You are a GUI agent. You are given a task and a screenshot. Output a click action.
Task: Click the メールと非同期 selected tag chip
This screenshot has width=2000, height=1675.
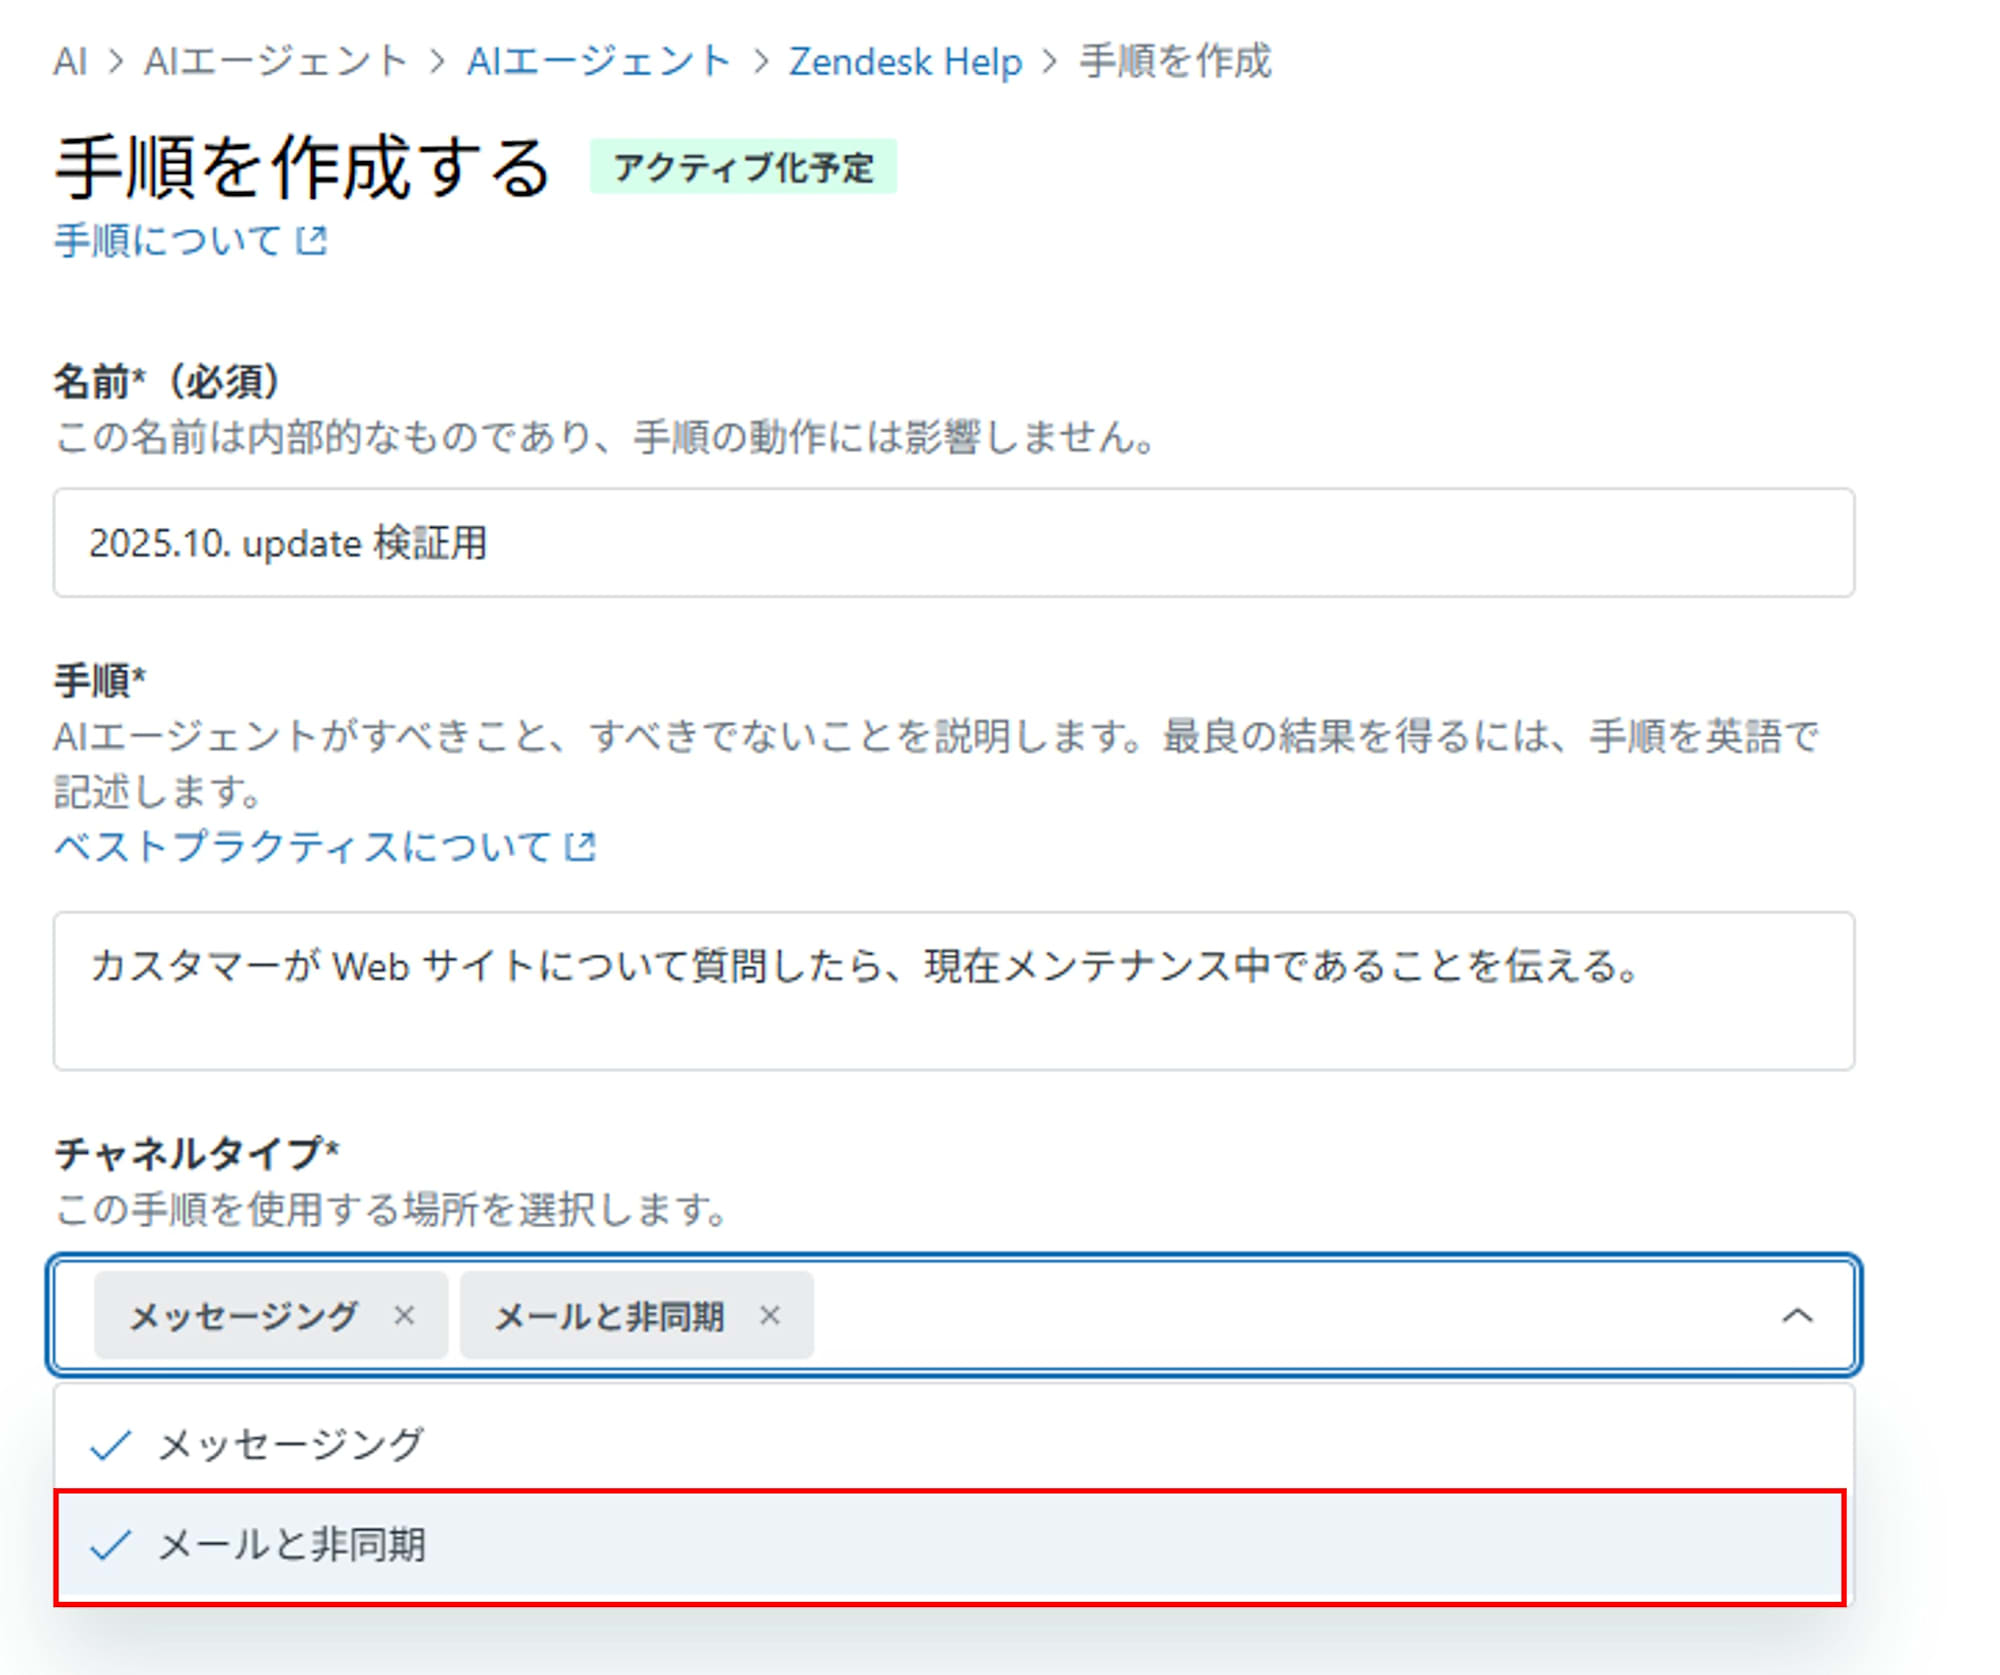(x=609, y=1316)
